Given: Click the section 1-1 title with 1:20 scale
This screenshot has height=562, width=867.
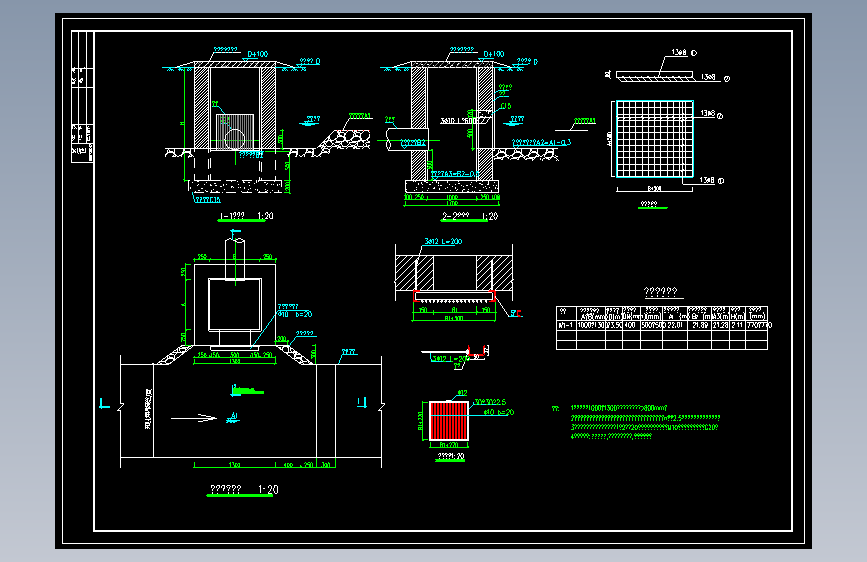Looking at the screenshot, I should pos(247,216).
